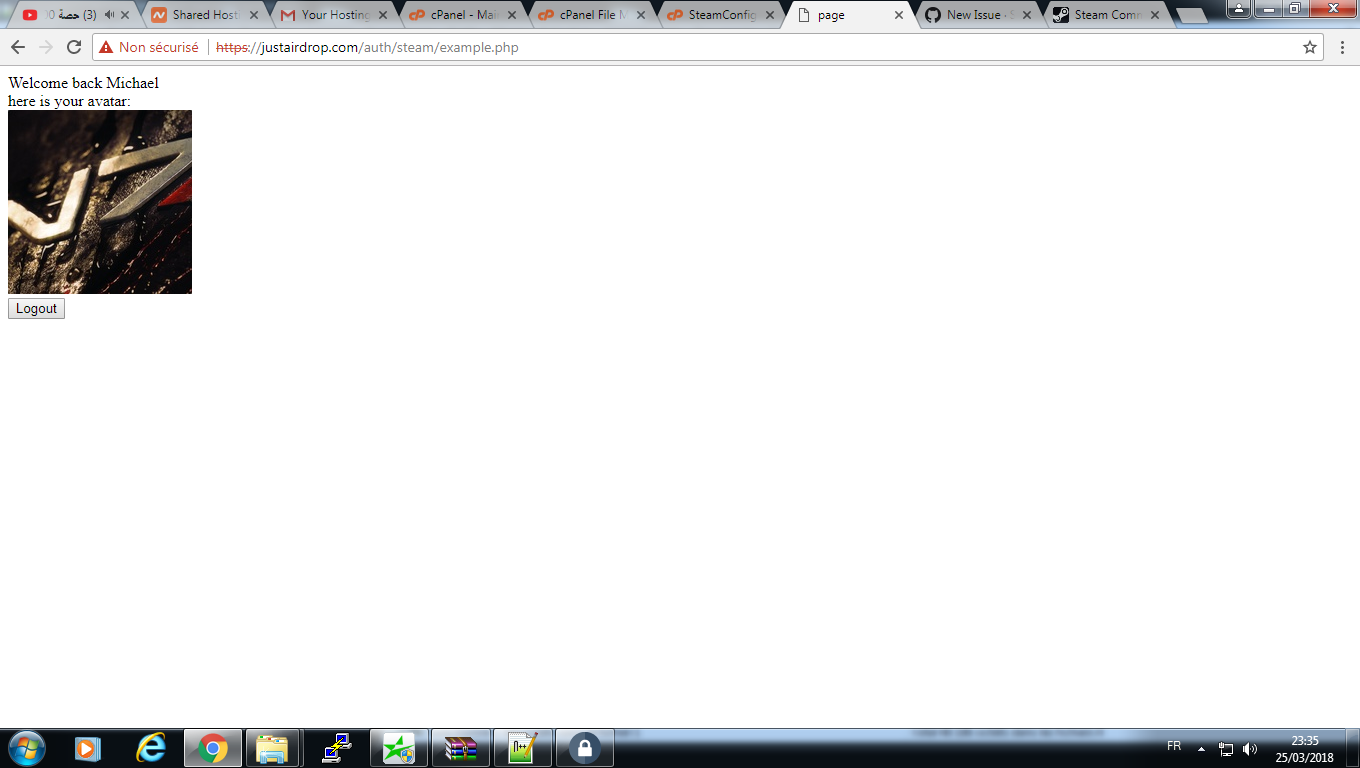The height and width of the screenshot is (768, 1360).
Task: Open Internet Explorer from the taskbar
Action: [x=151, y=748]
